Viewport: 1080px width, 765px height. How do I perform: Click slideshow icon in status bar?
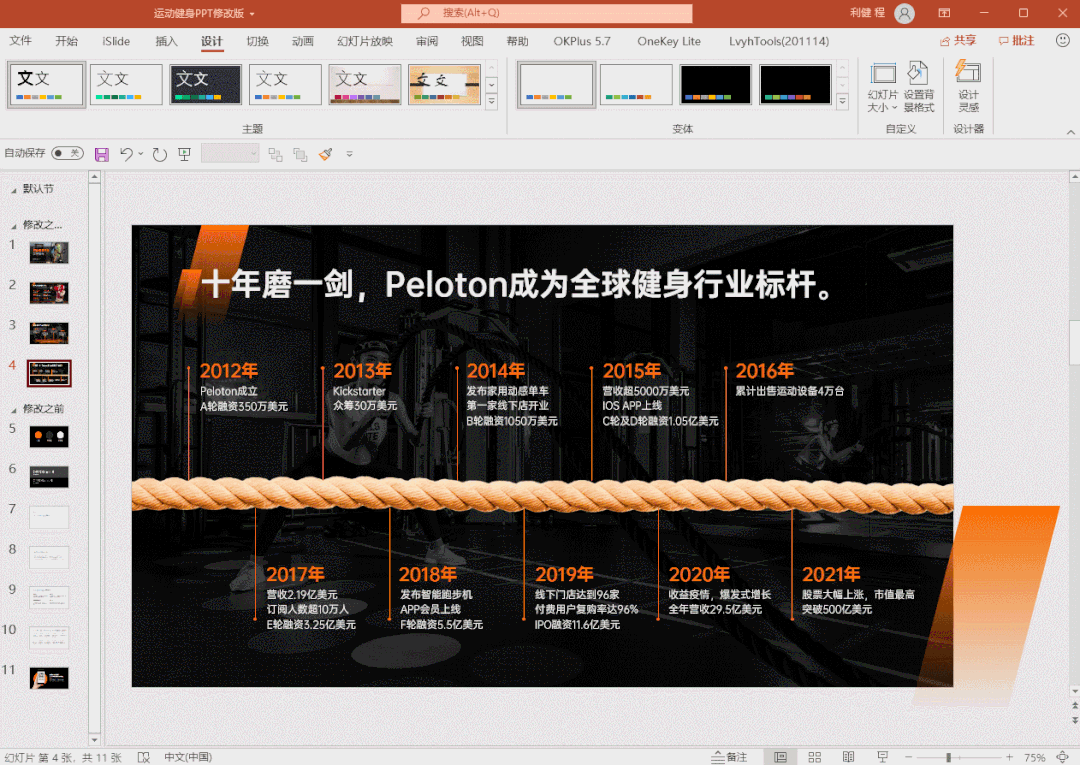coord(882,757)
